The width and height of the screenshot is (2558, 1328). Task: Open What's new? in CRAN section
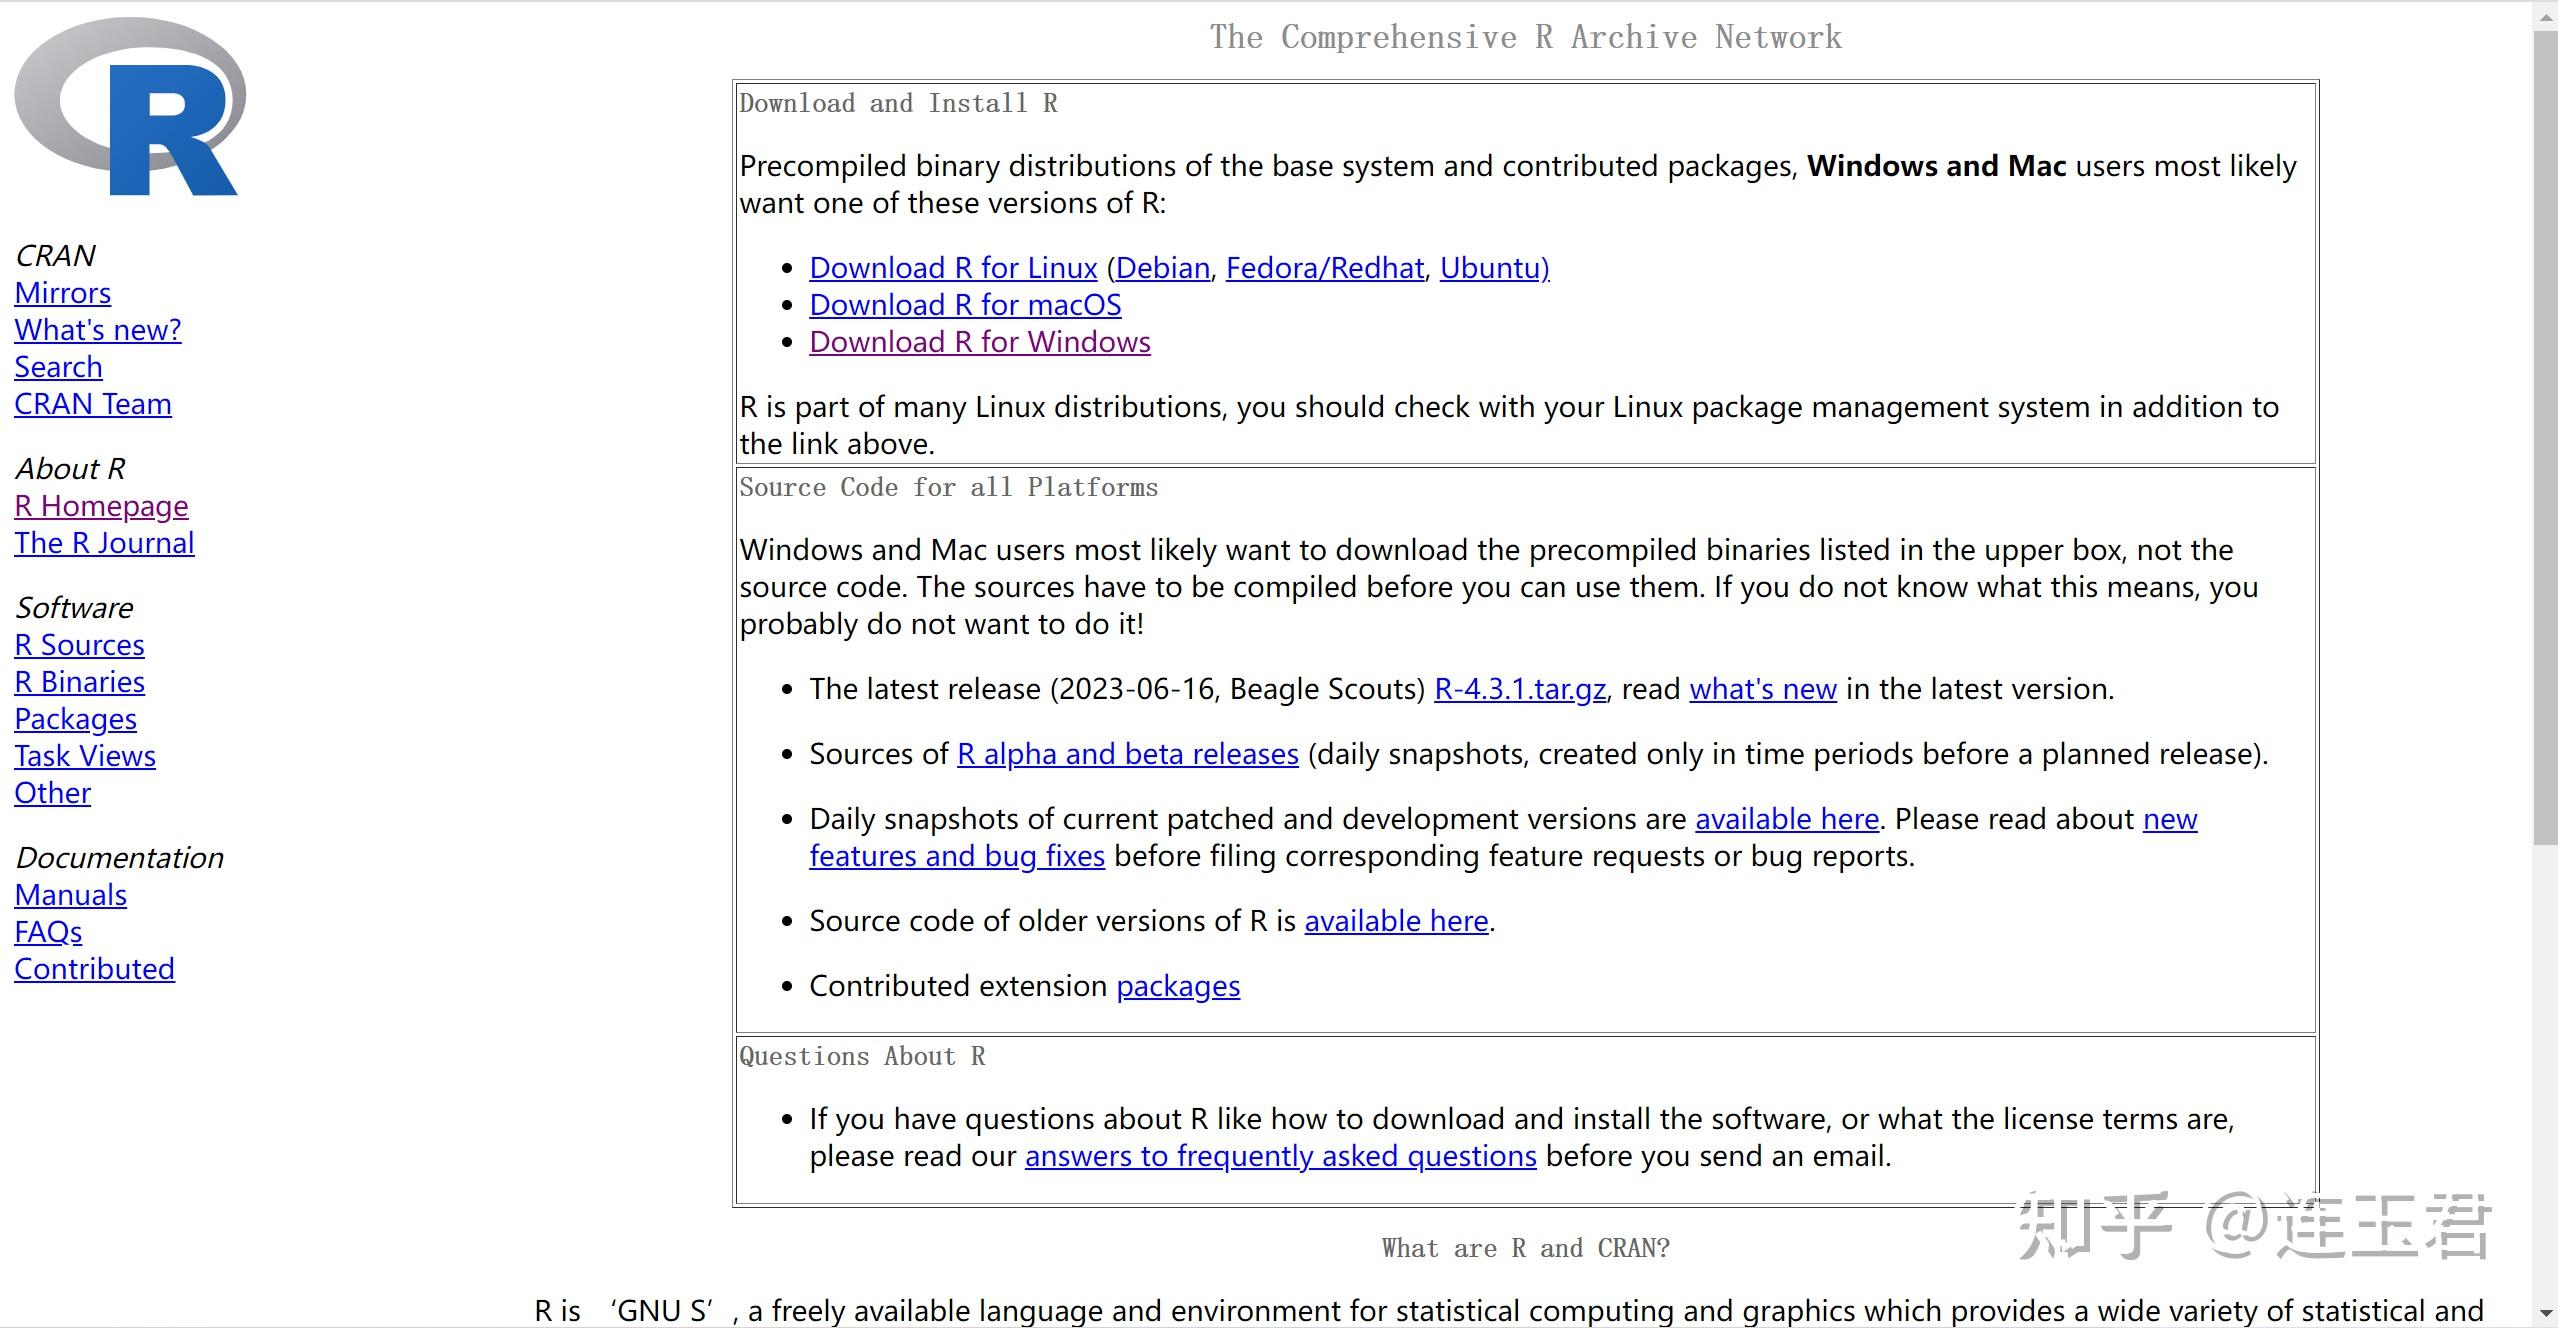[x=97, y=330]
